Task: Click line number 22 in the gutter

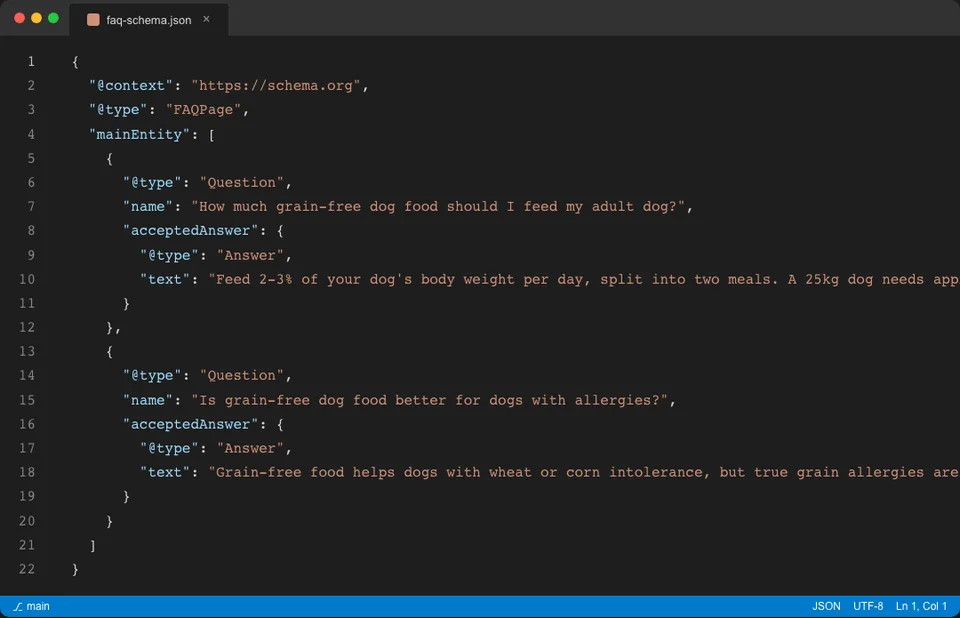Action: click(26, 569)
